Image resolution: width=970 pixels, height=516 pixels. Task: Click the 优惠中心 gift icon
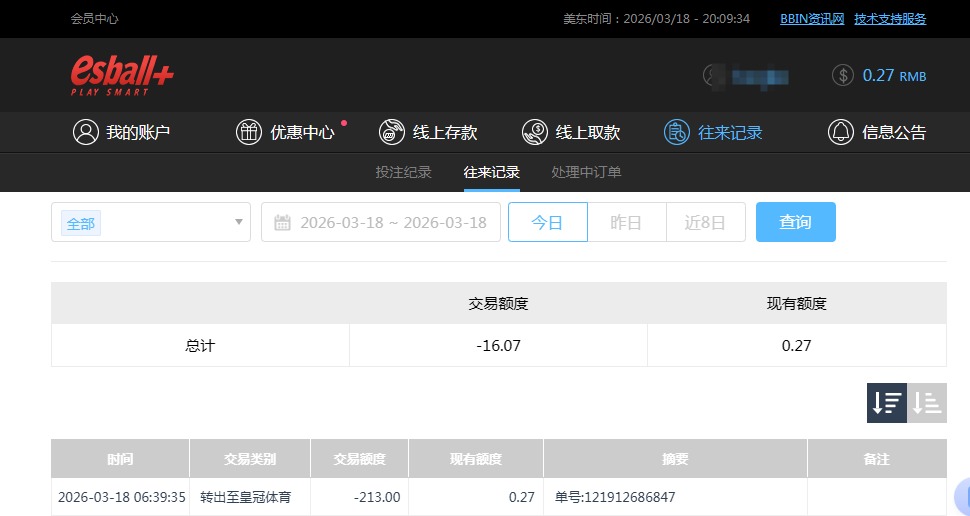249,132
